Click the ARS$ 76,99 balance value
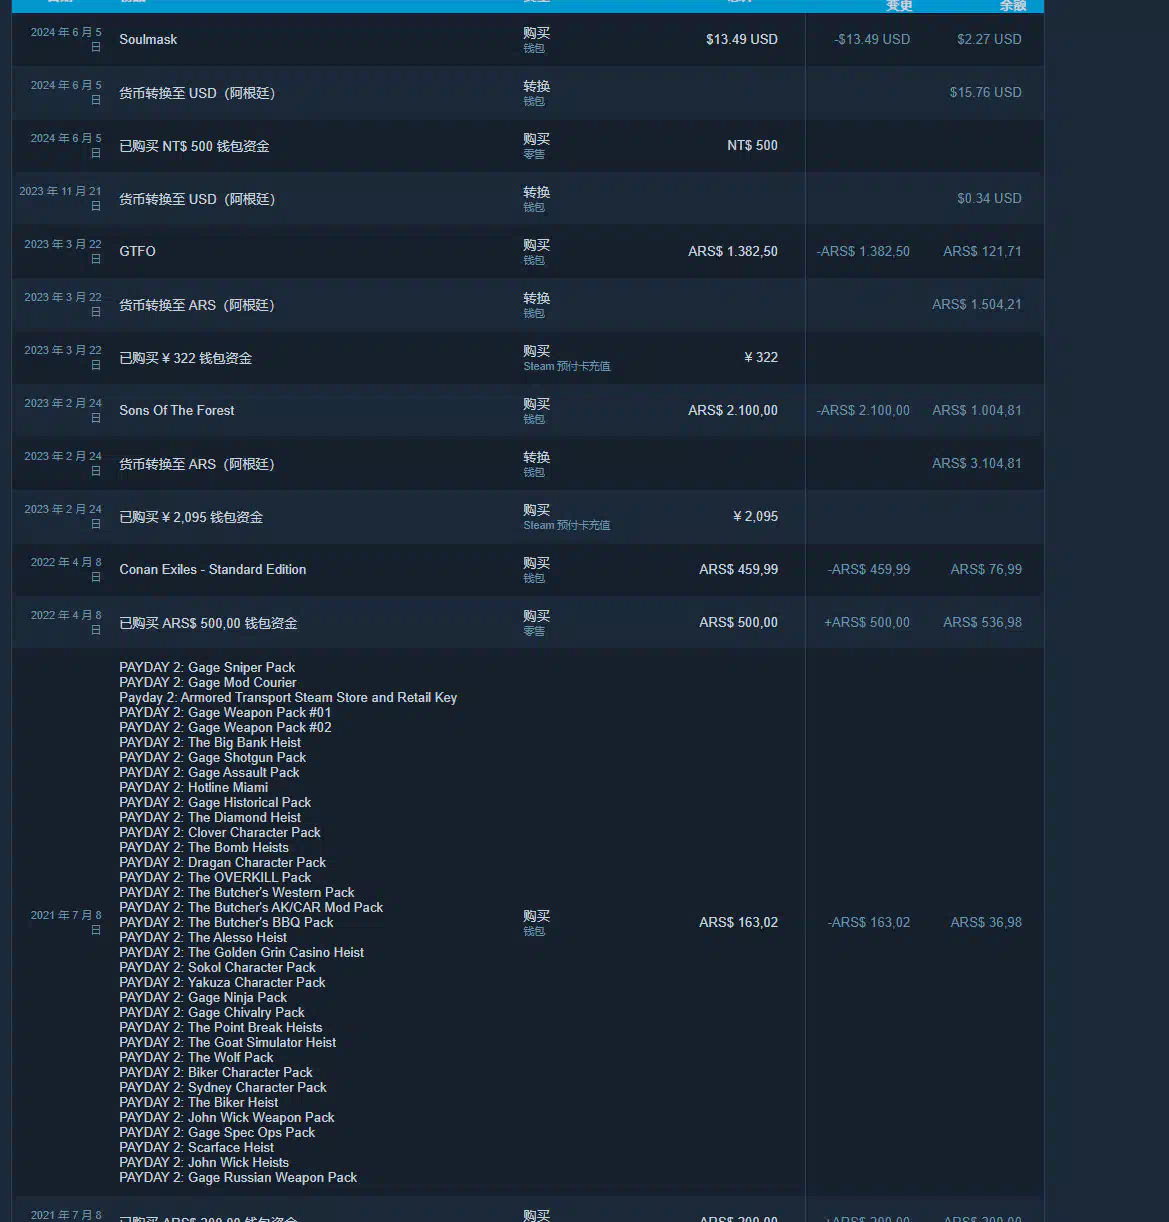 point(986,569)
